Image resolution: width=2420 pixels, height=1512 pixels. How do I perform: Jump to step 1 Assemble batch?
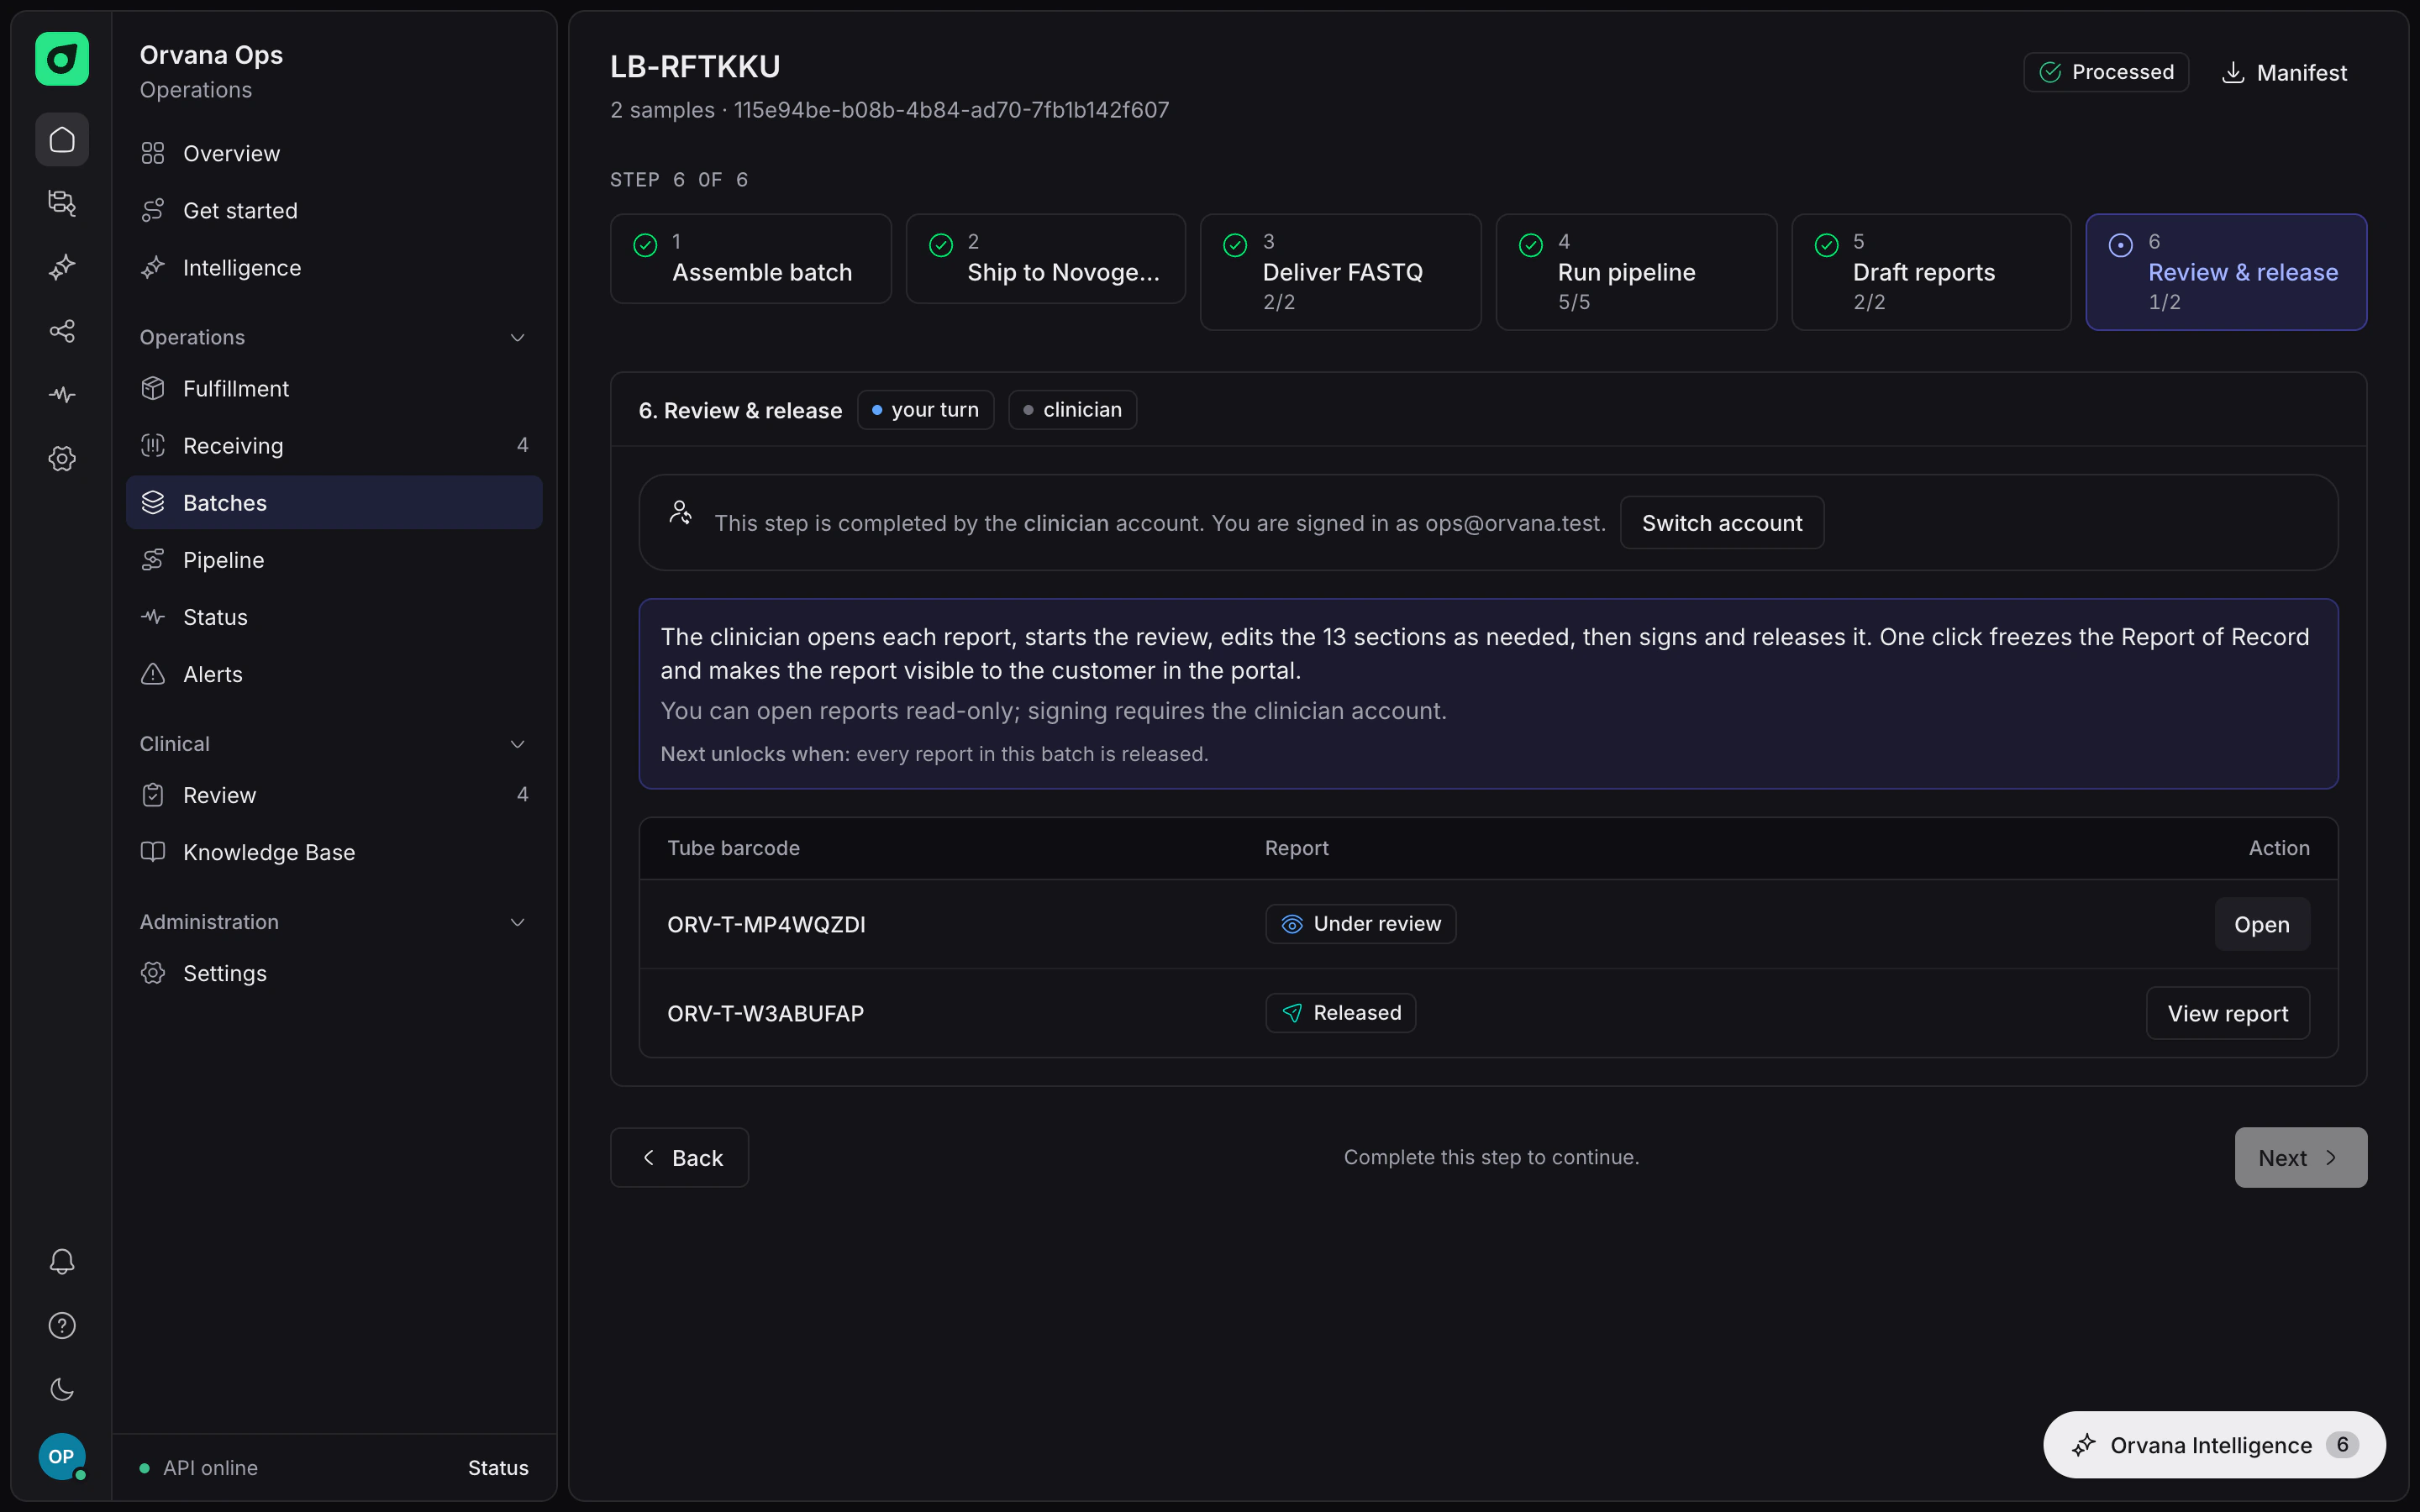click(750, 259)
